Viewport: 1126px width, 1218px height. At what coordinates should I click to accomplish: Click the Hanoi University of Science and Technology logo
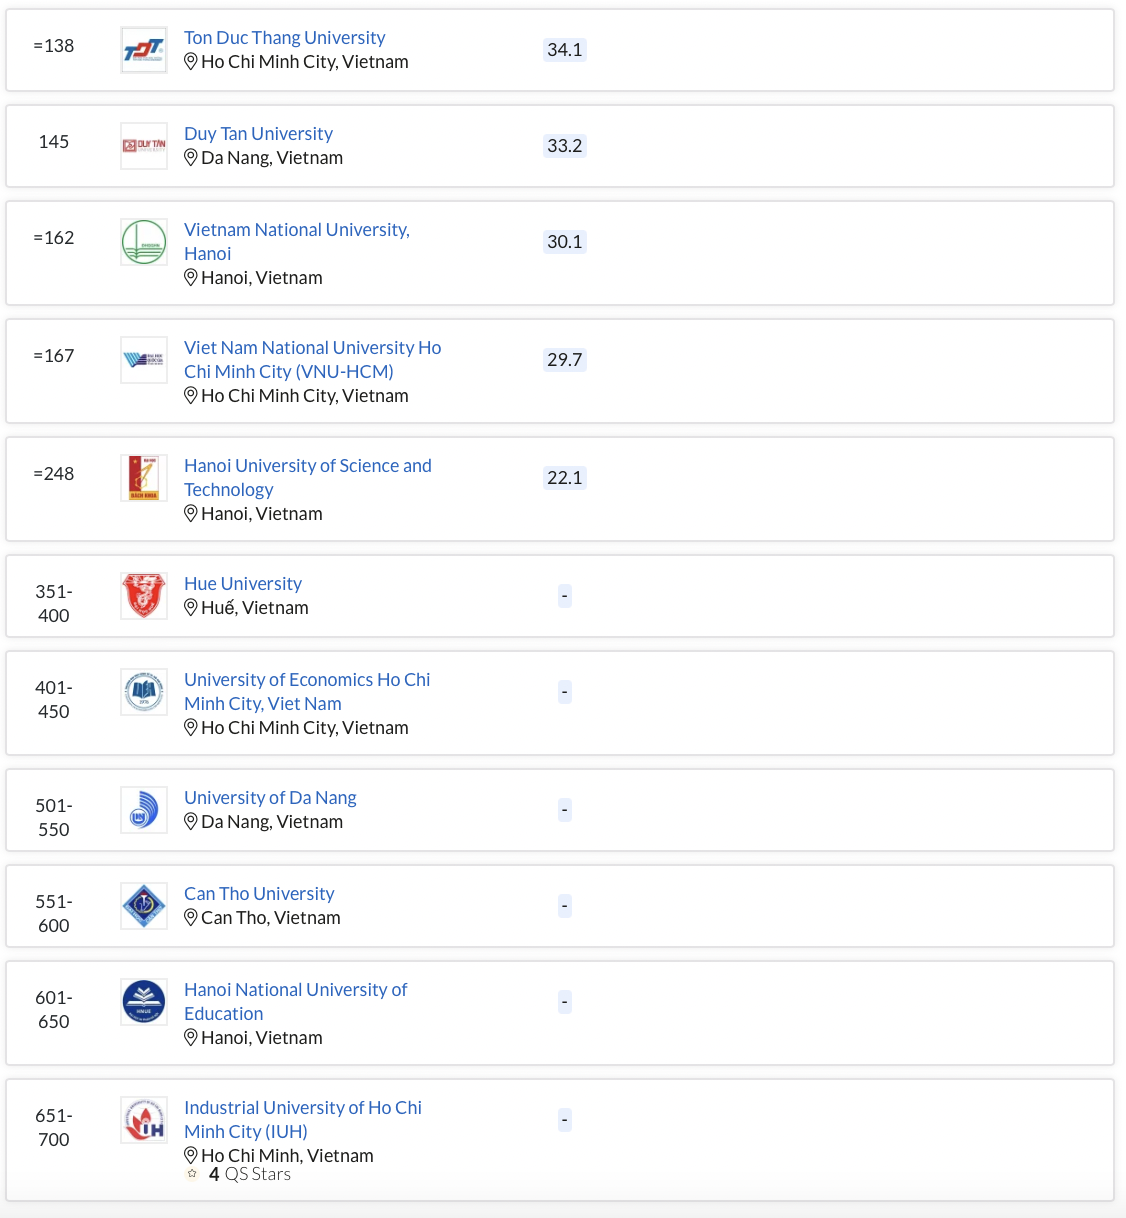click(144, 478)
